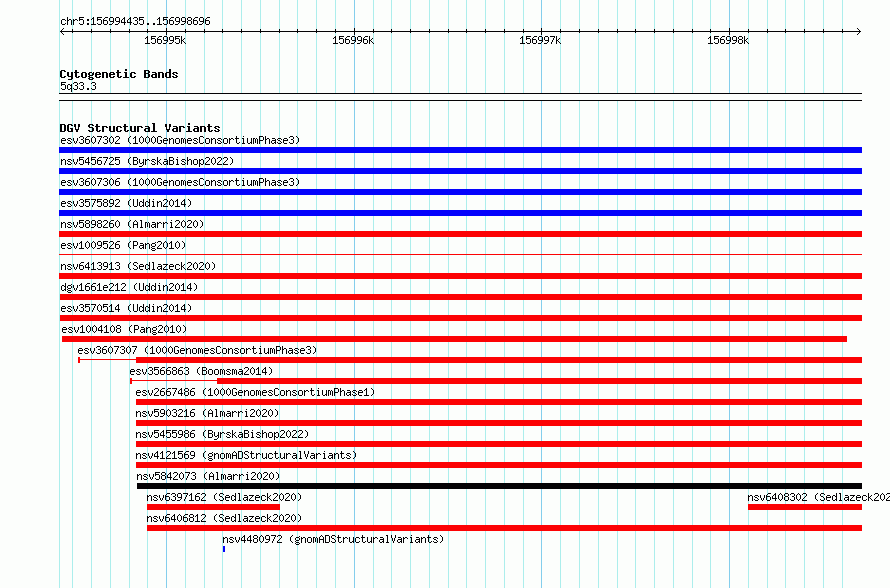Click tiny blue marker of nsv4480972
Image resolution: width=890 pixels, height=588 pixels.
224,549
